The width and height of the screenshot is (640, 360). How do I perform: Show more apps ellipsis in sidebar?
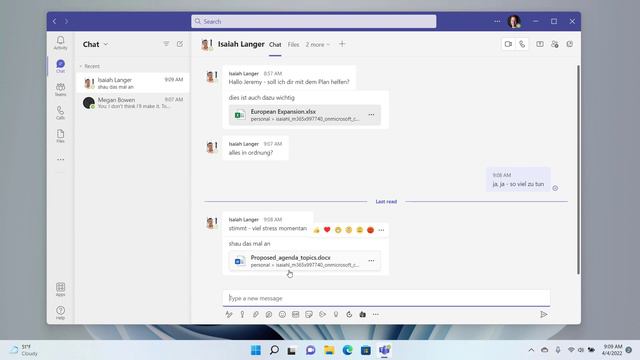(x=60, y=160)
